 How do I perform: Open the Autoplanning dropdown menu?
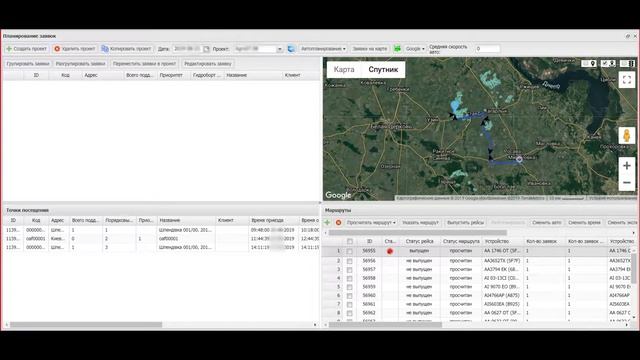323,49
